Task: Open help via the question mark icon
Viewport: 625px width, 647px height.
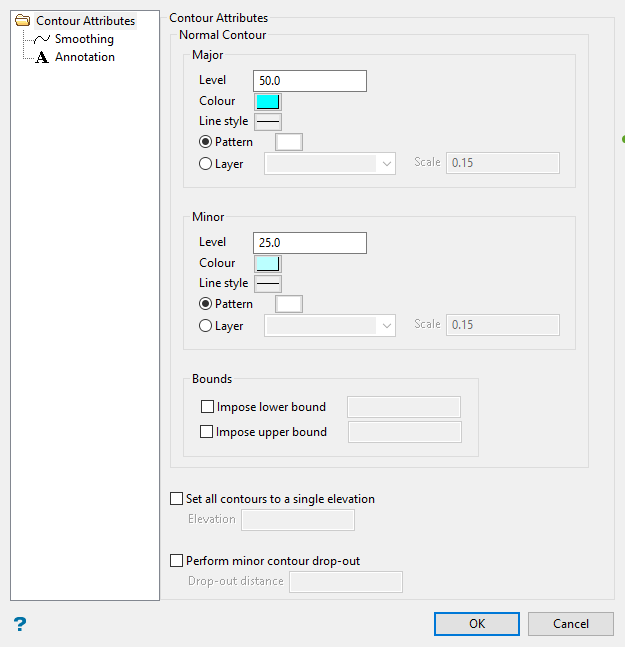Action: pyautogui.click(x=20, y=624)
